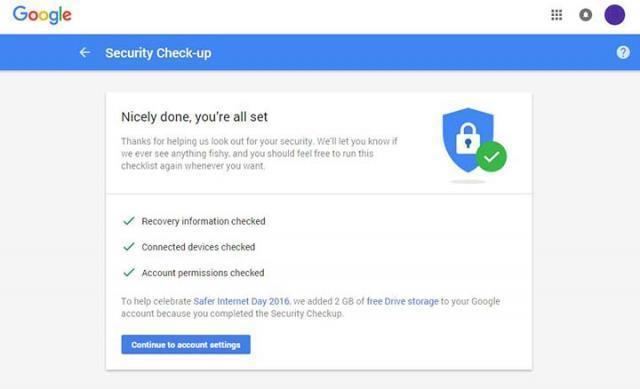Open the purple account avatar
Image resolution: width=640 pixels, height=389 pixels.
(614, 15)
